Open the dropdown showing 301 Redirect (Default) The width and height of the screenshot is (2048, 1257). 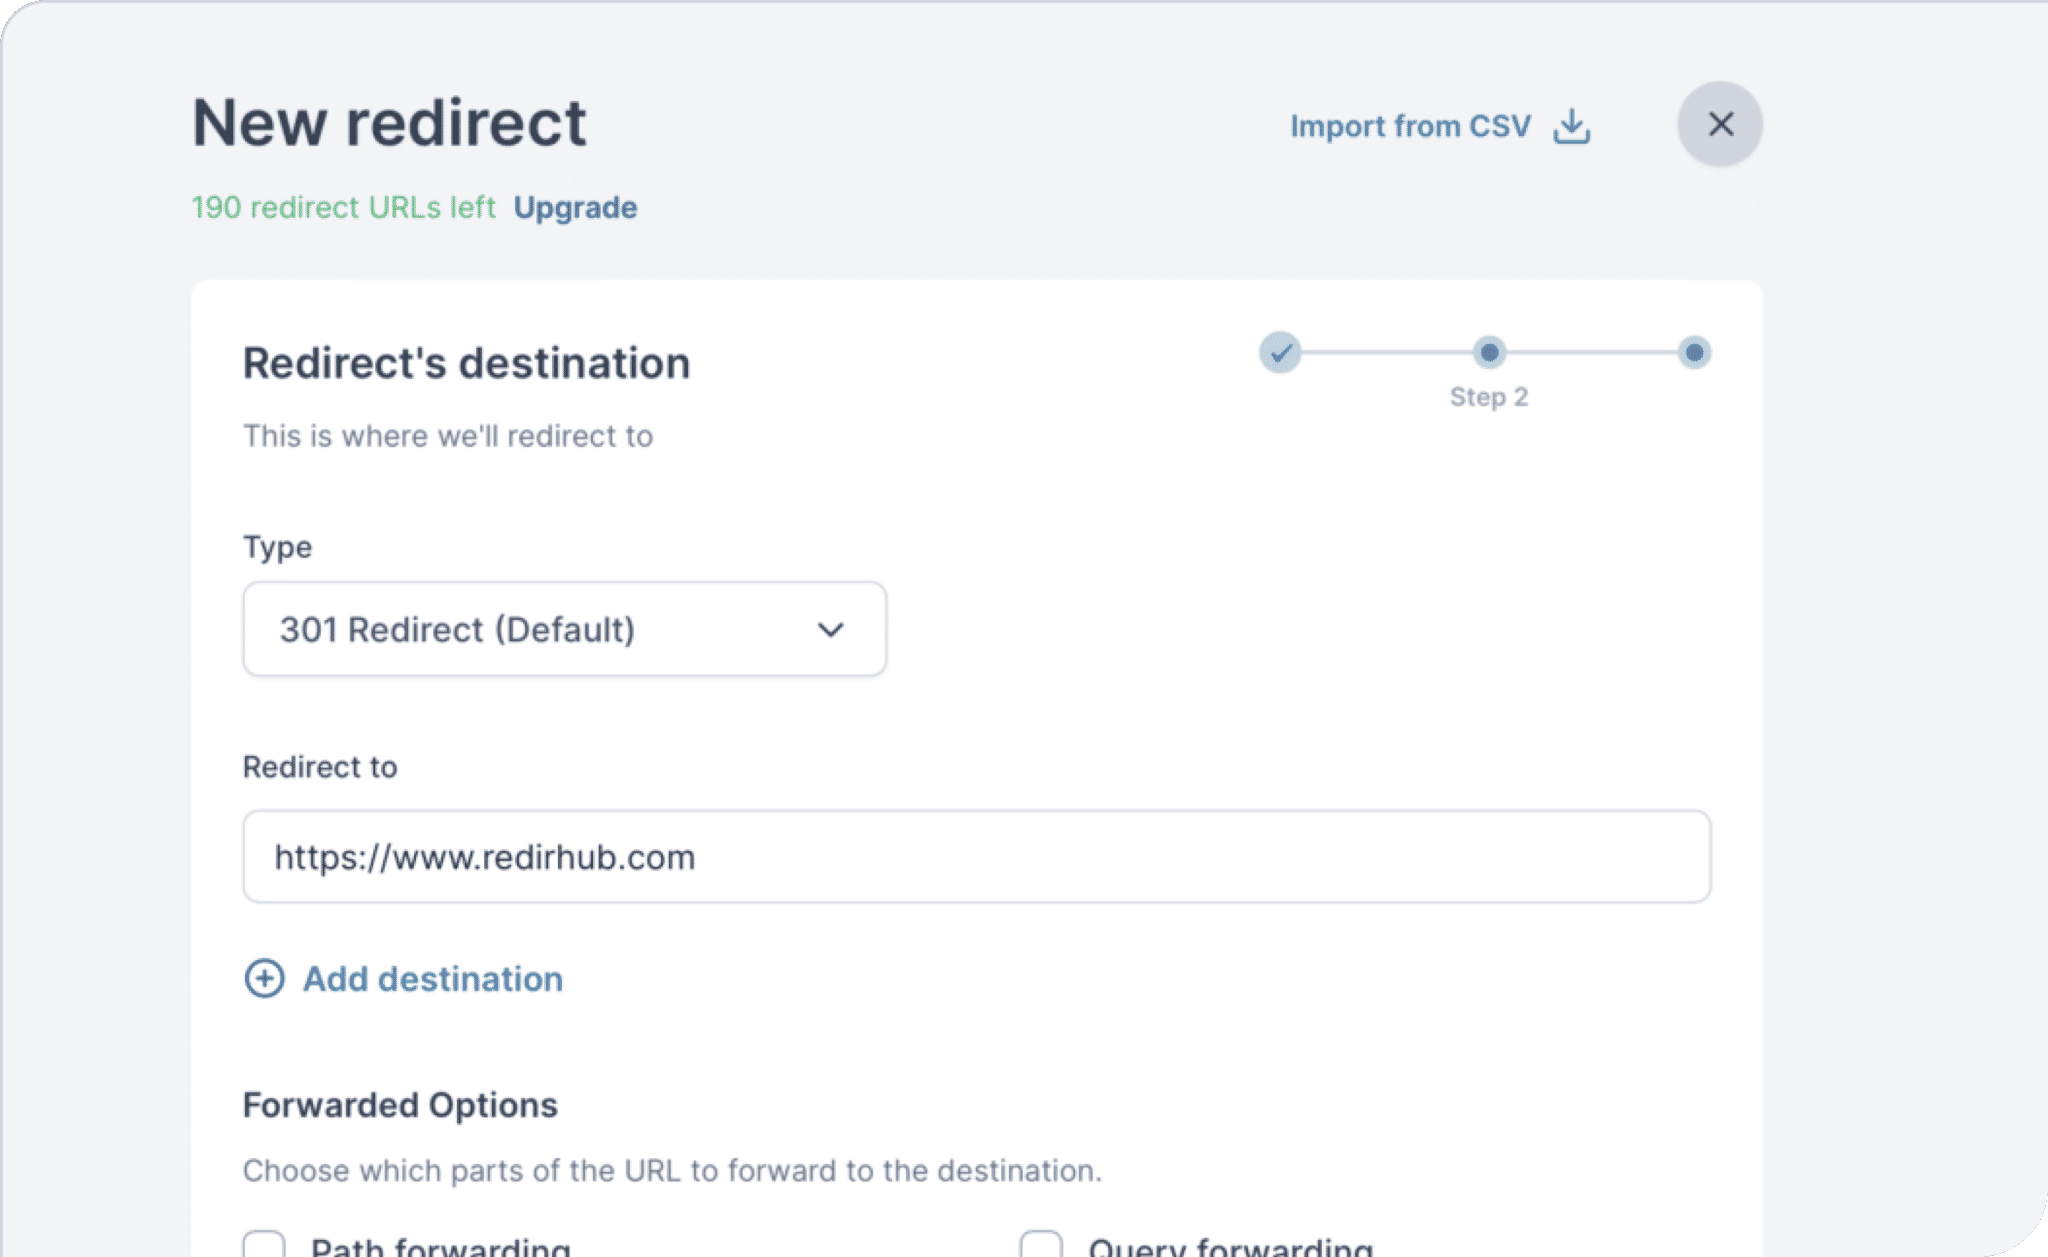563,629
